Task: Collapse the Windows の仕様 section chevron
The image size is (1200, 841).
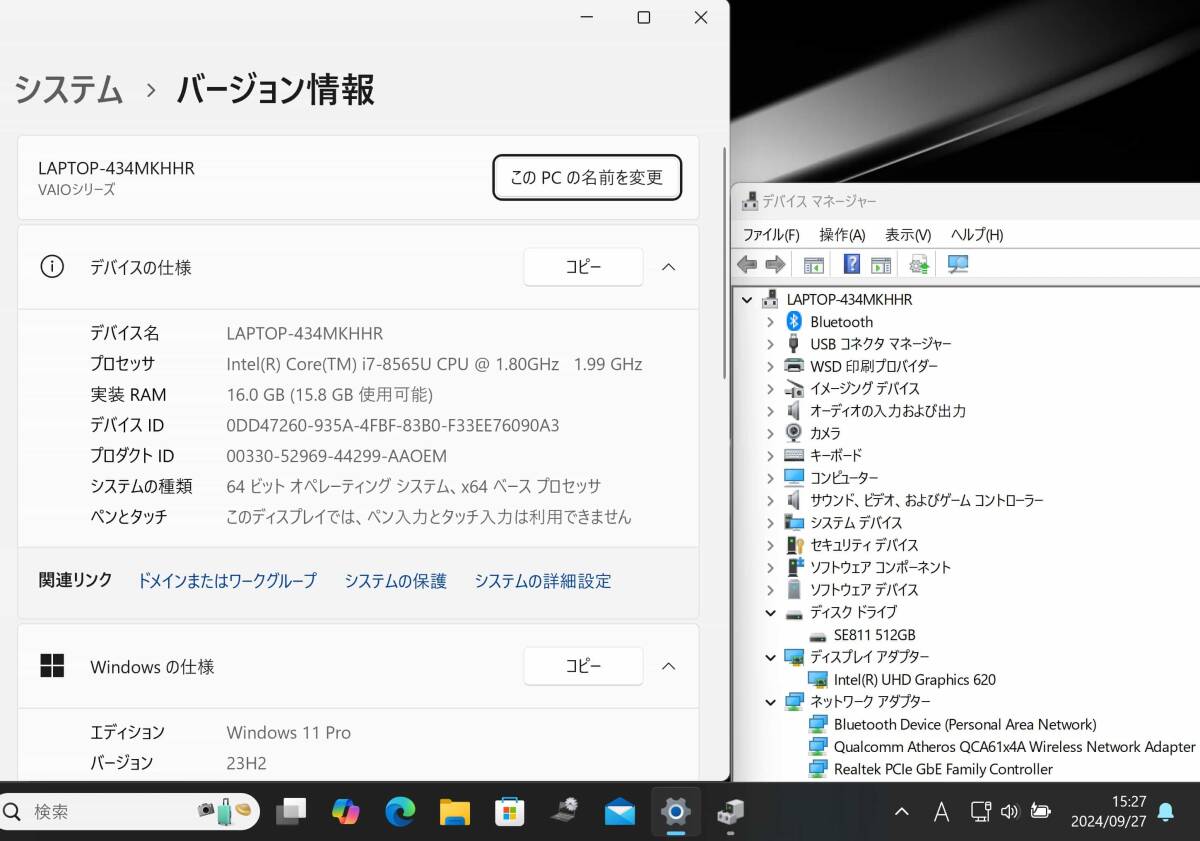Action: click(669, 666)
